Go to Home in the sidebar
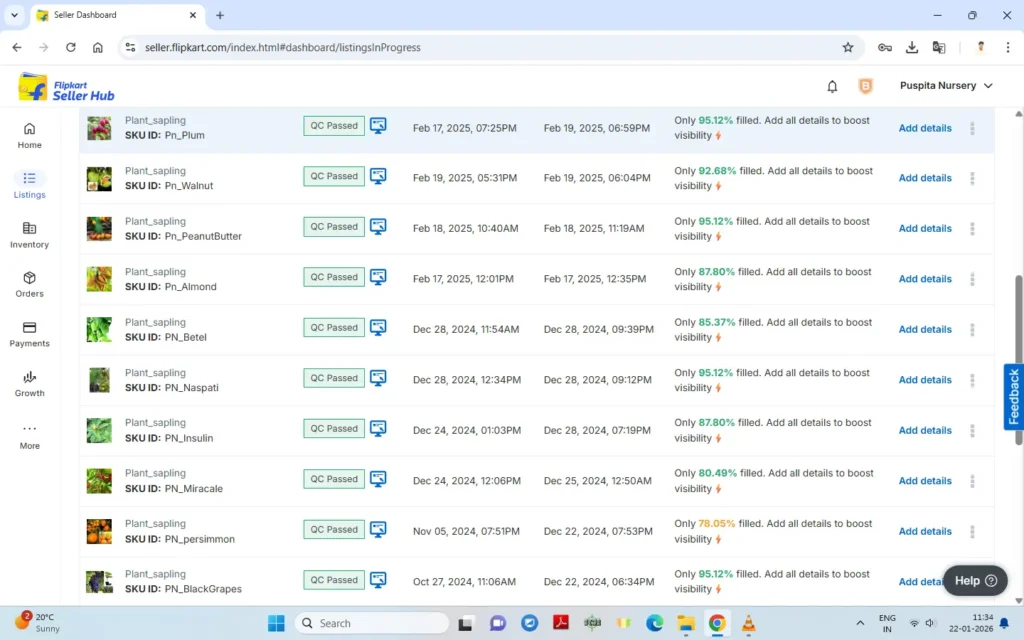 click(x=29, y=136)
